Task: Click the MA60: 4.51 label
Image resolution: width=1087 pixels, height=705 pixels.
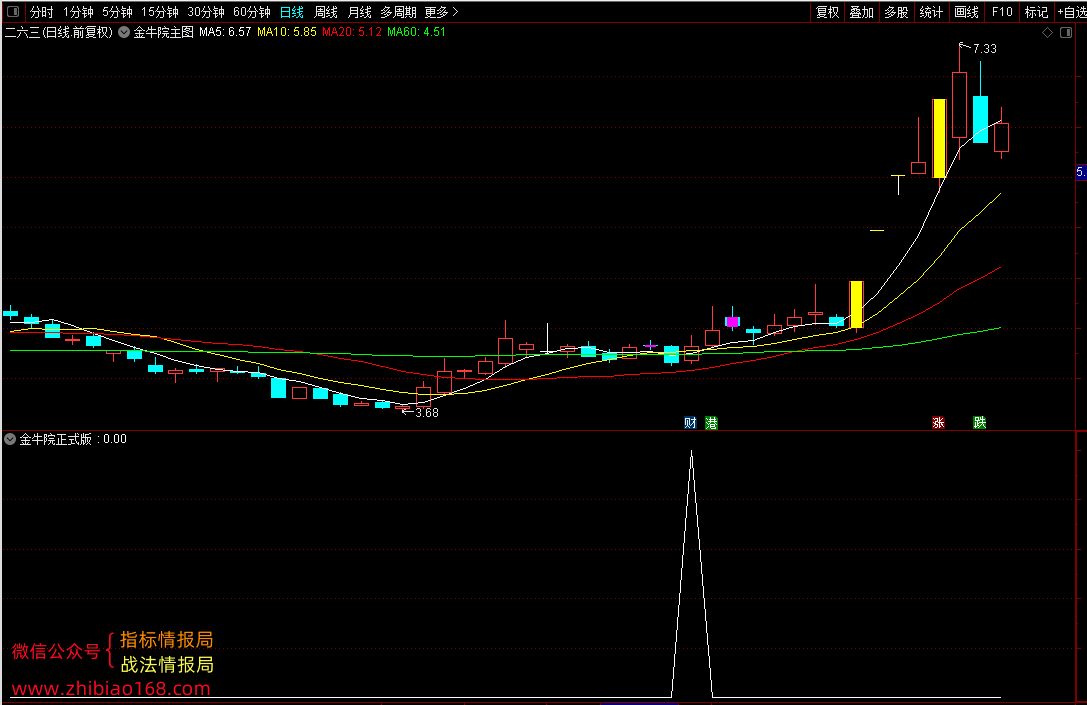Action: [417, 32]
